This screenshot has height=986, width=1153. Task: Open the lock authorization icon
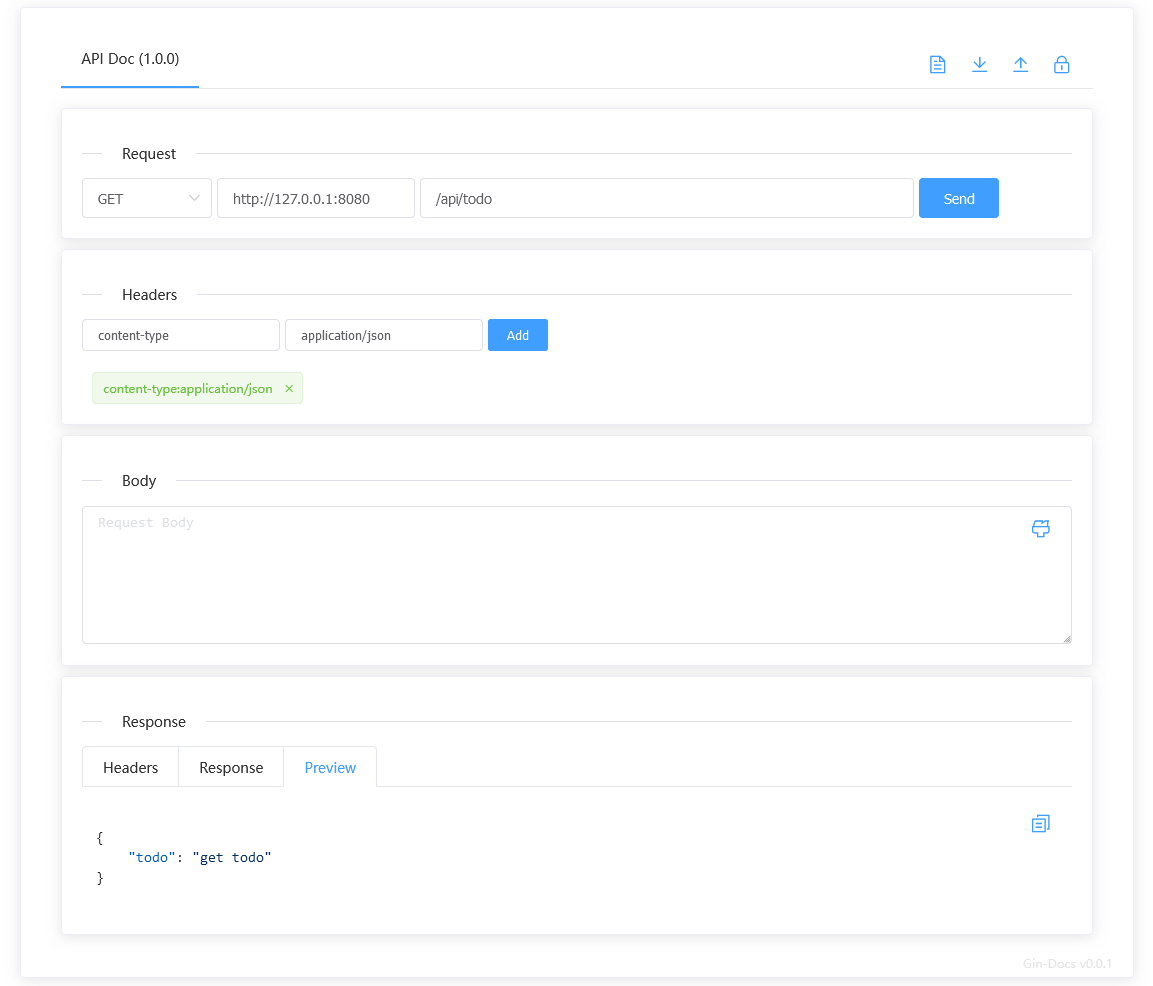point(1061,65)
